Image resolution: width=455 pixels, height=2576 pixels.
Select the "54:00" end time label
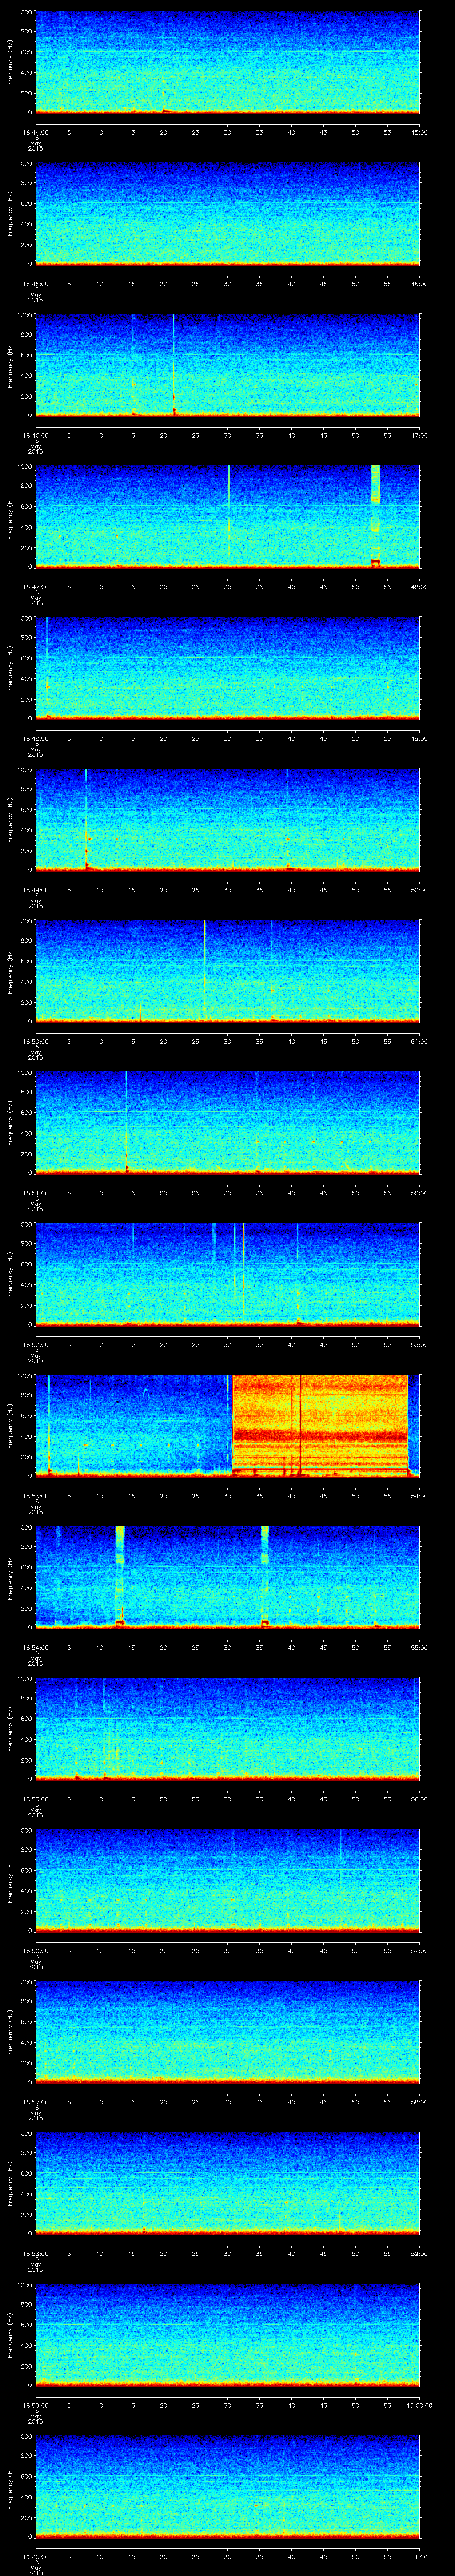420,1496
